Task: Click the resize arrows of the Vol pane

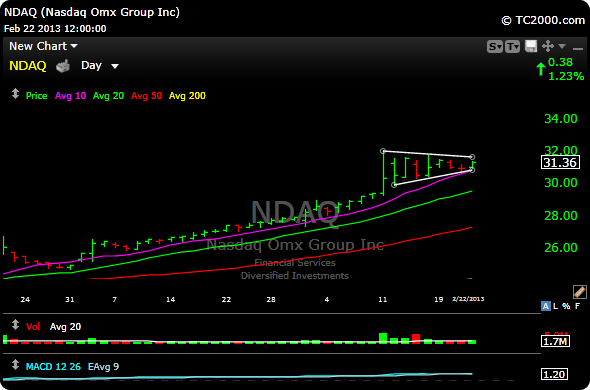Action: pos(15,324)
